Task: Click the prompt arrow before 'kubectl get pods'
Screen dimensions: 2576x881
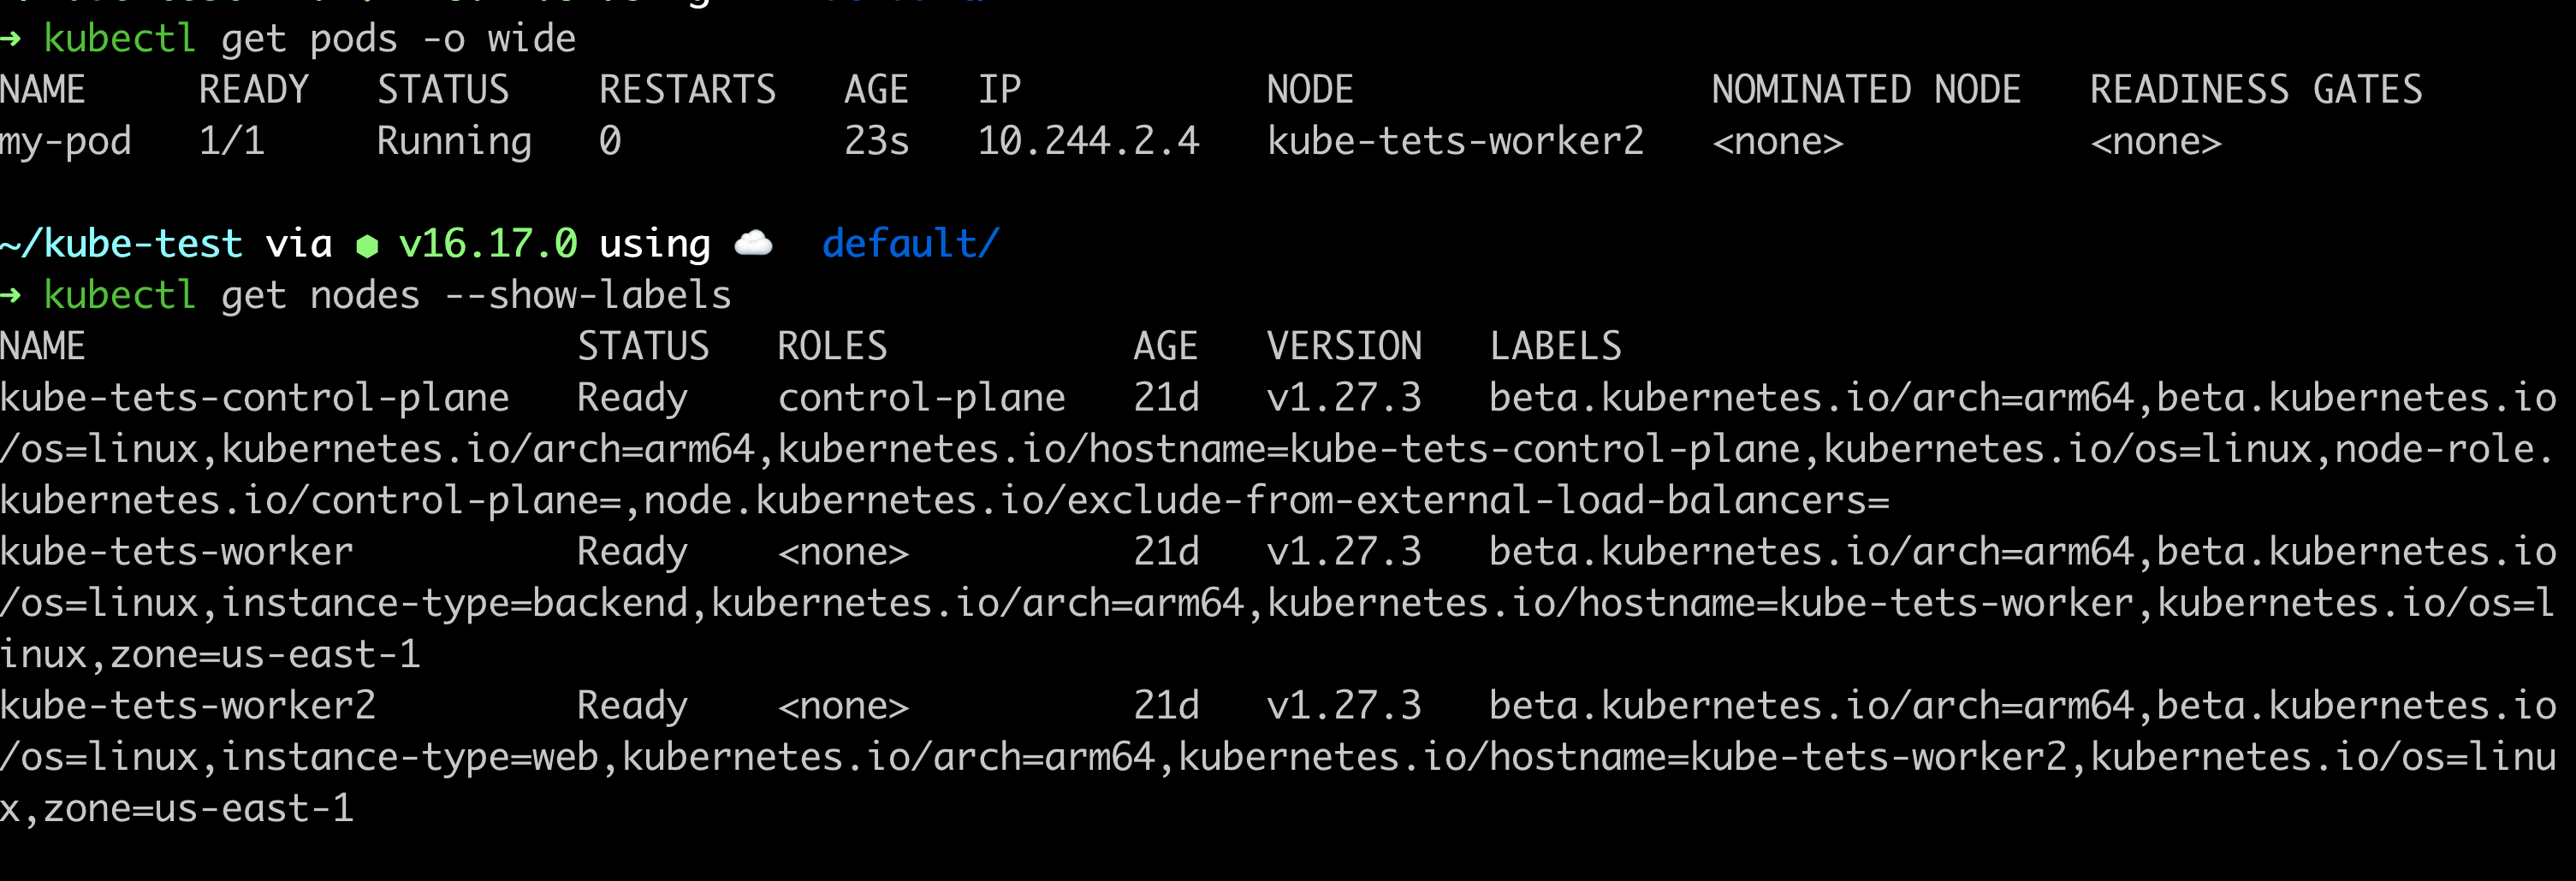Action: tap(11, 39)
